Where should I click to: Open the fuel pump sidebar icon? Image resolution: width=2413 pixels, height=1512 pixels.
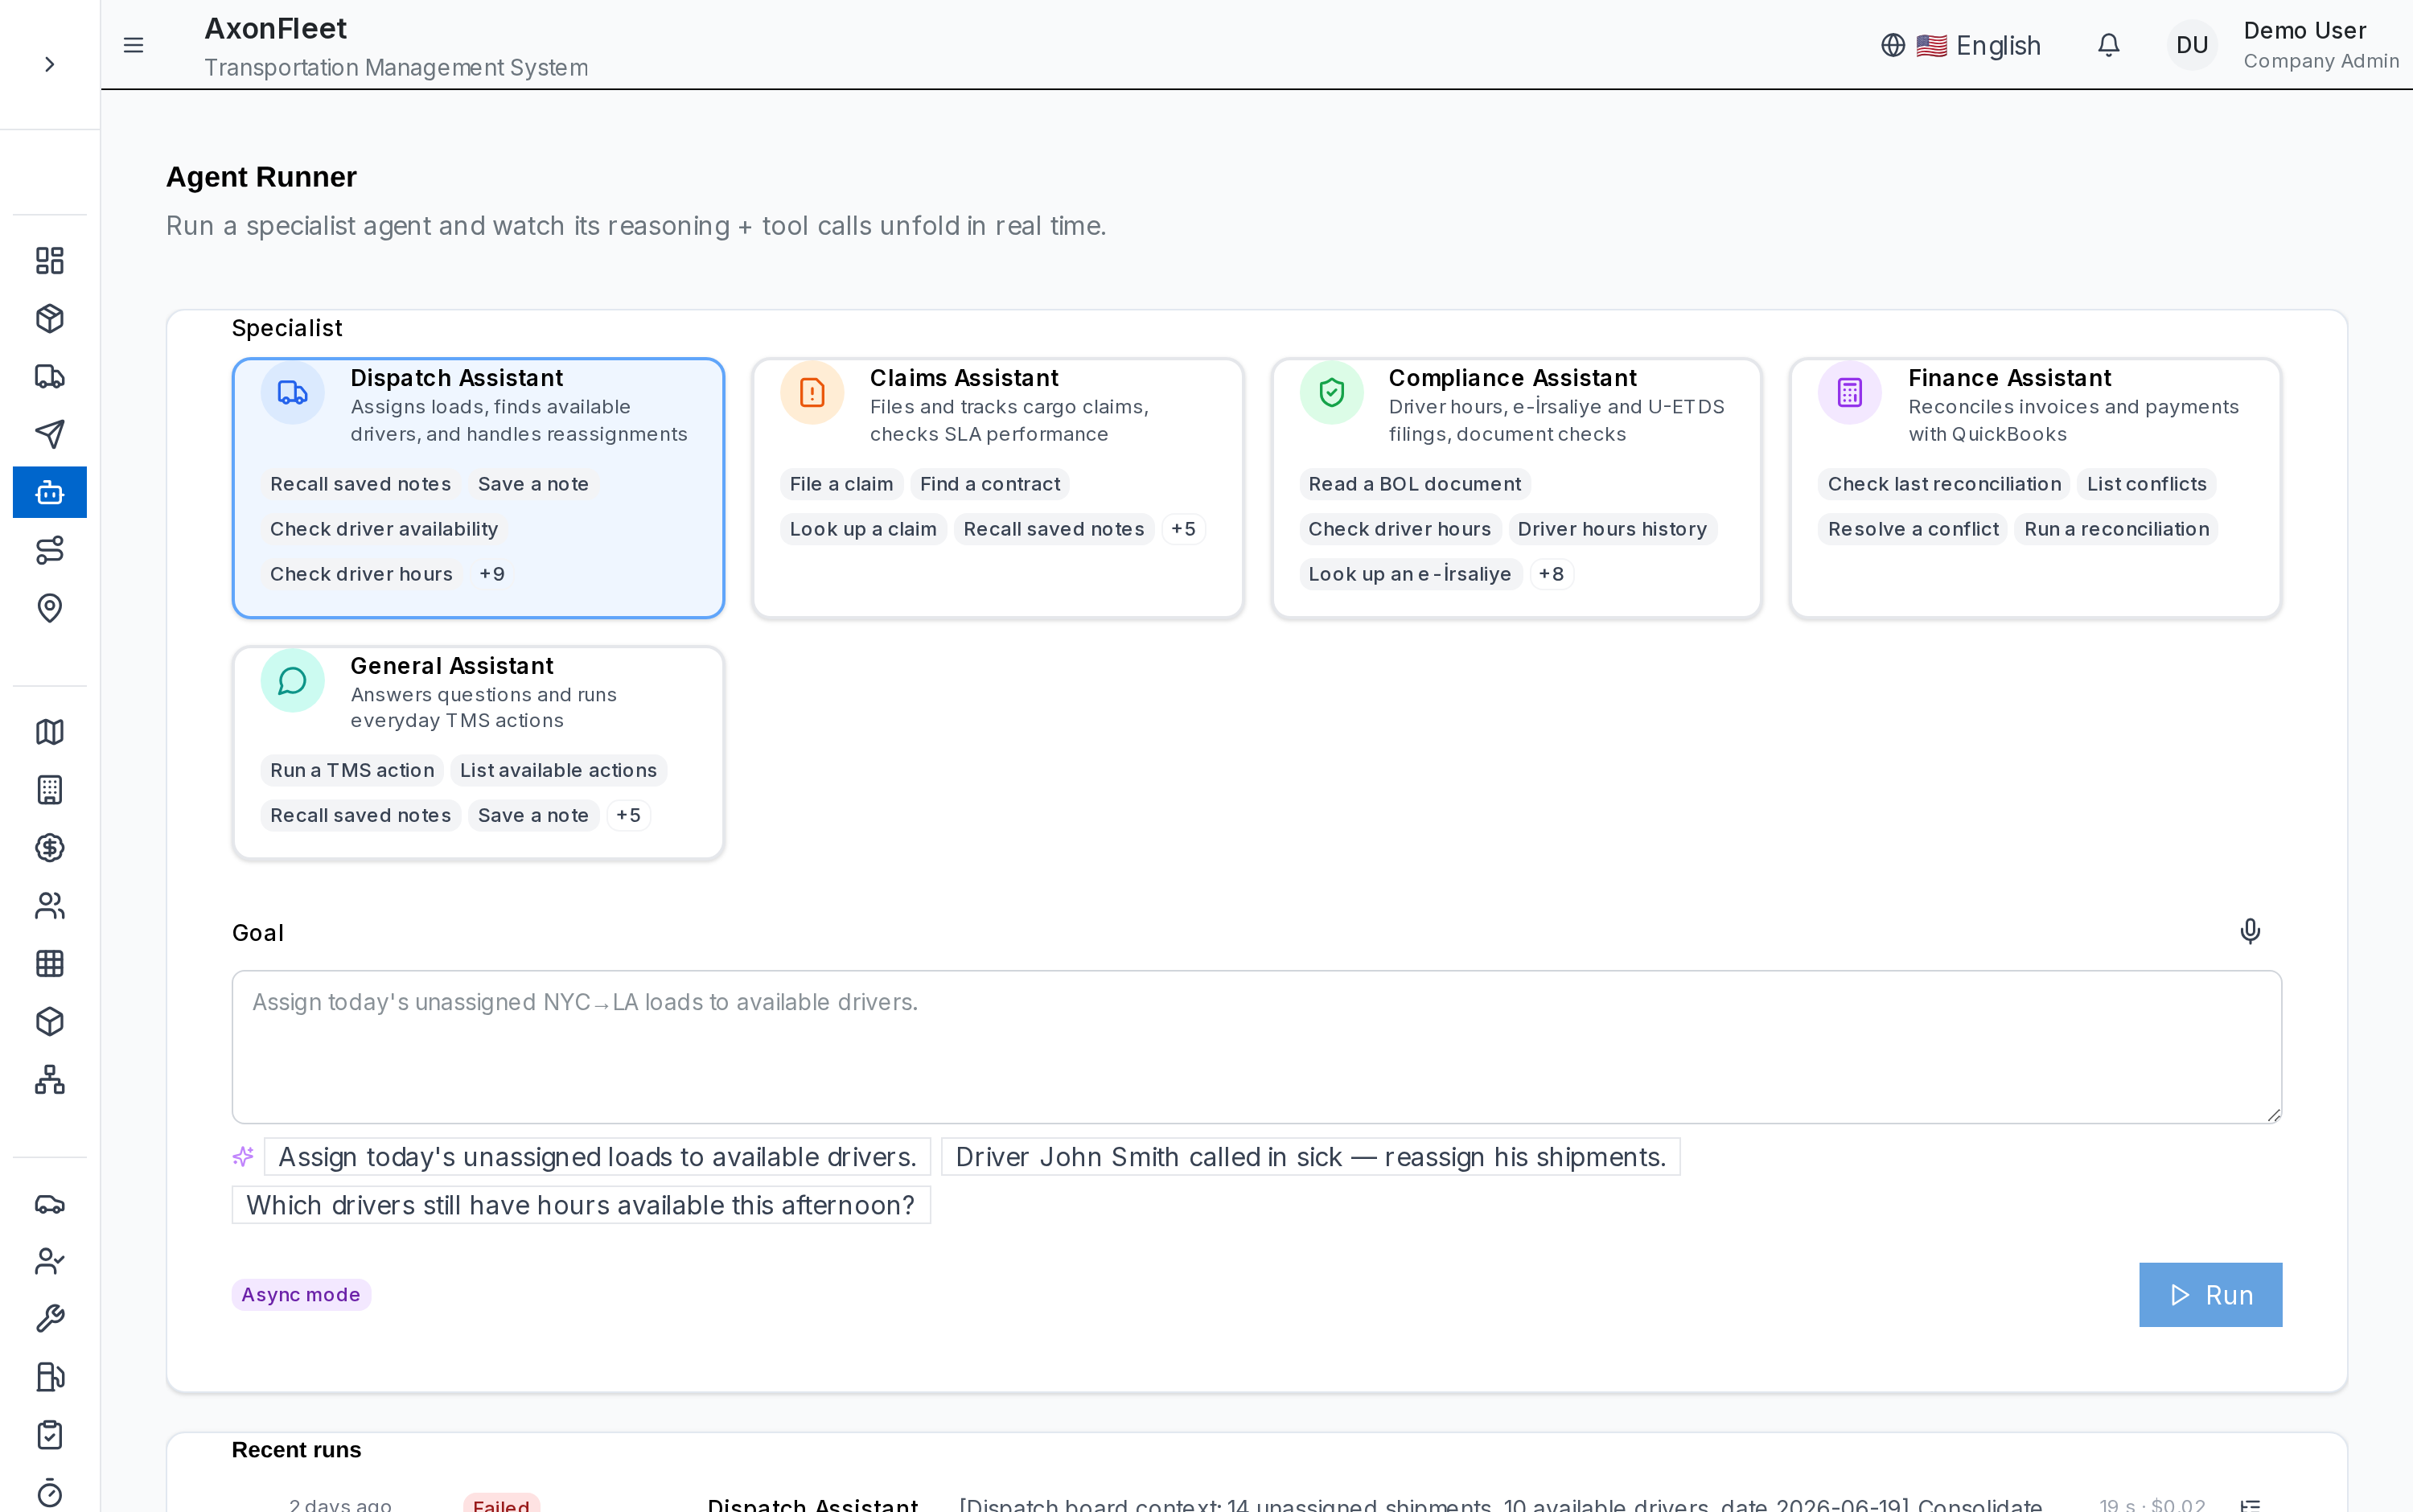click(49, 1377)
